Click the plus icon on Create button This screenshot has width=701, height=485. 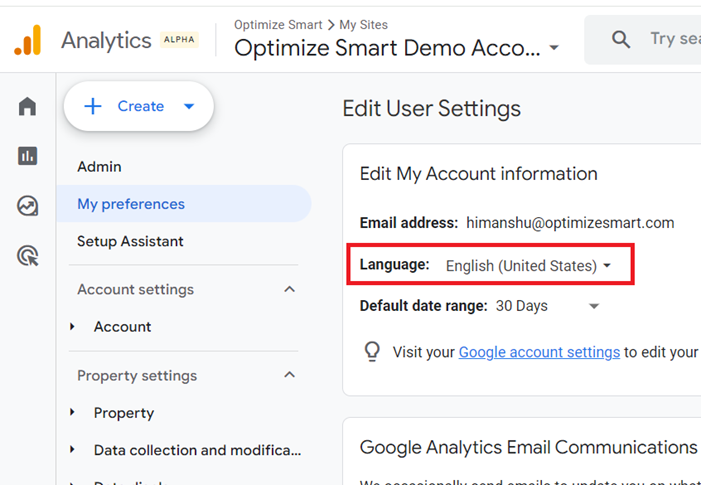pyautogui.click(x=93, y=106)
